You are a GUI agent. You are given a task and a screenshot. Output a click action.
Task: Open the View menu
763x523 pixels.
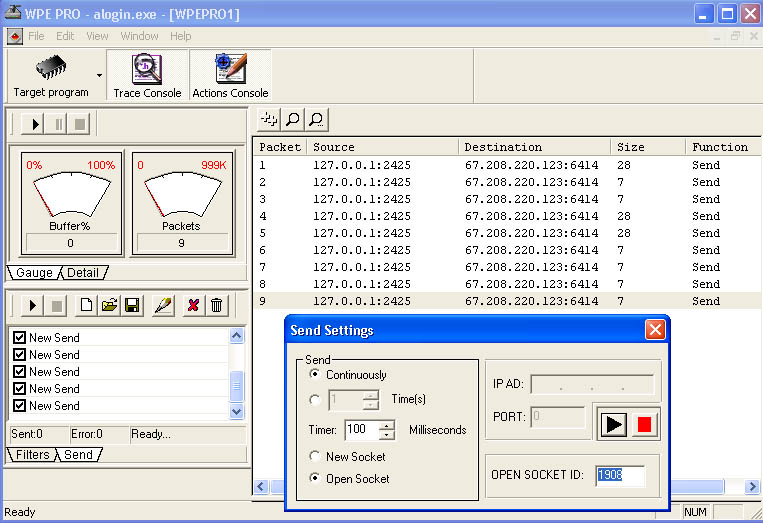[97, 36]
